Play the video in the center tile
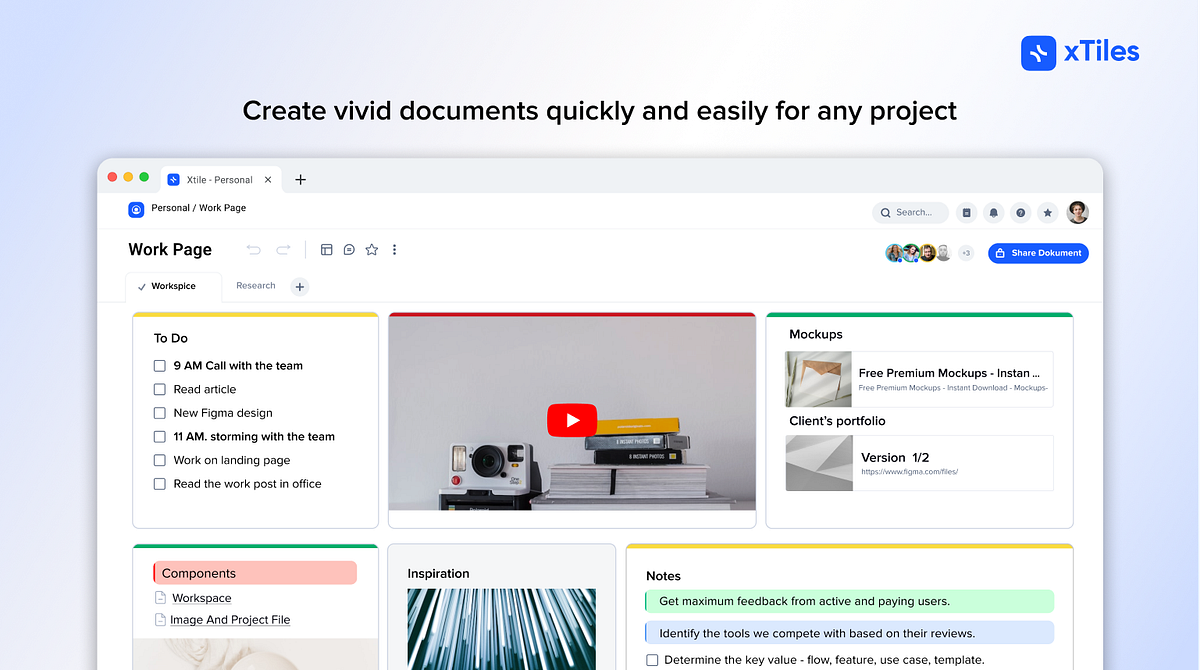This screenshot has width=1200, height=670. 572,420
